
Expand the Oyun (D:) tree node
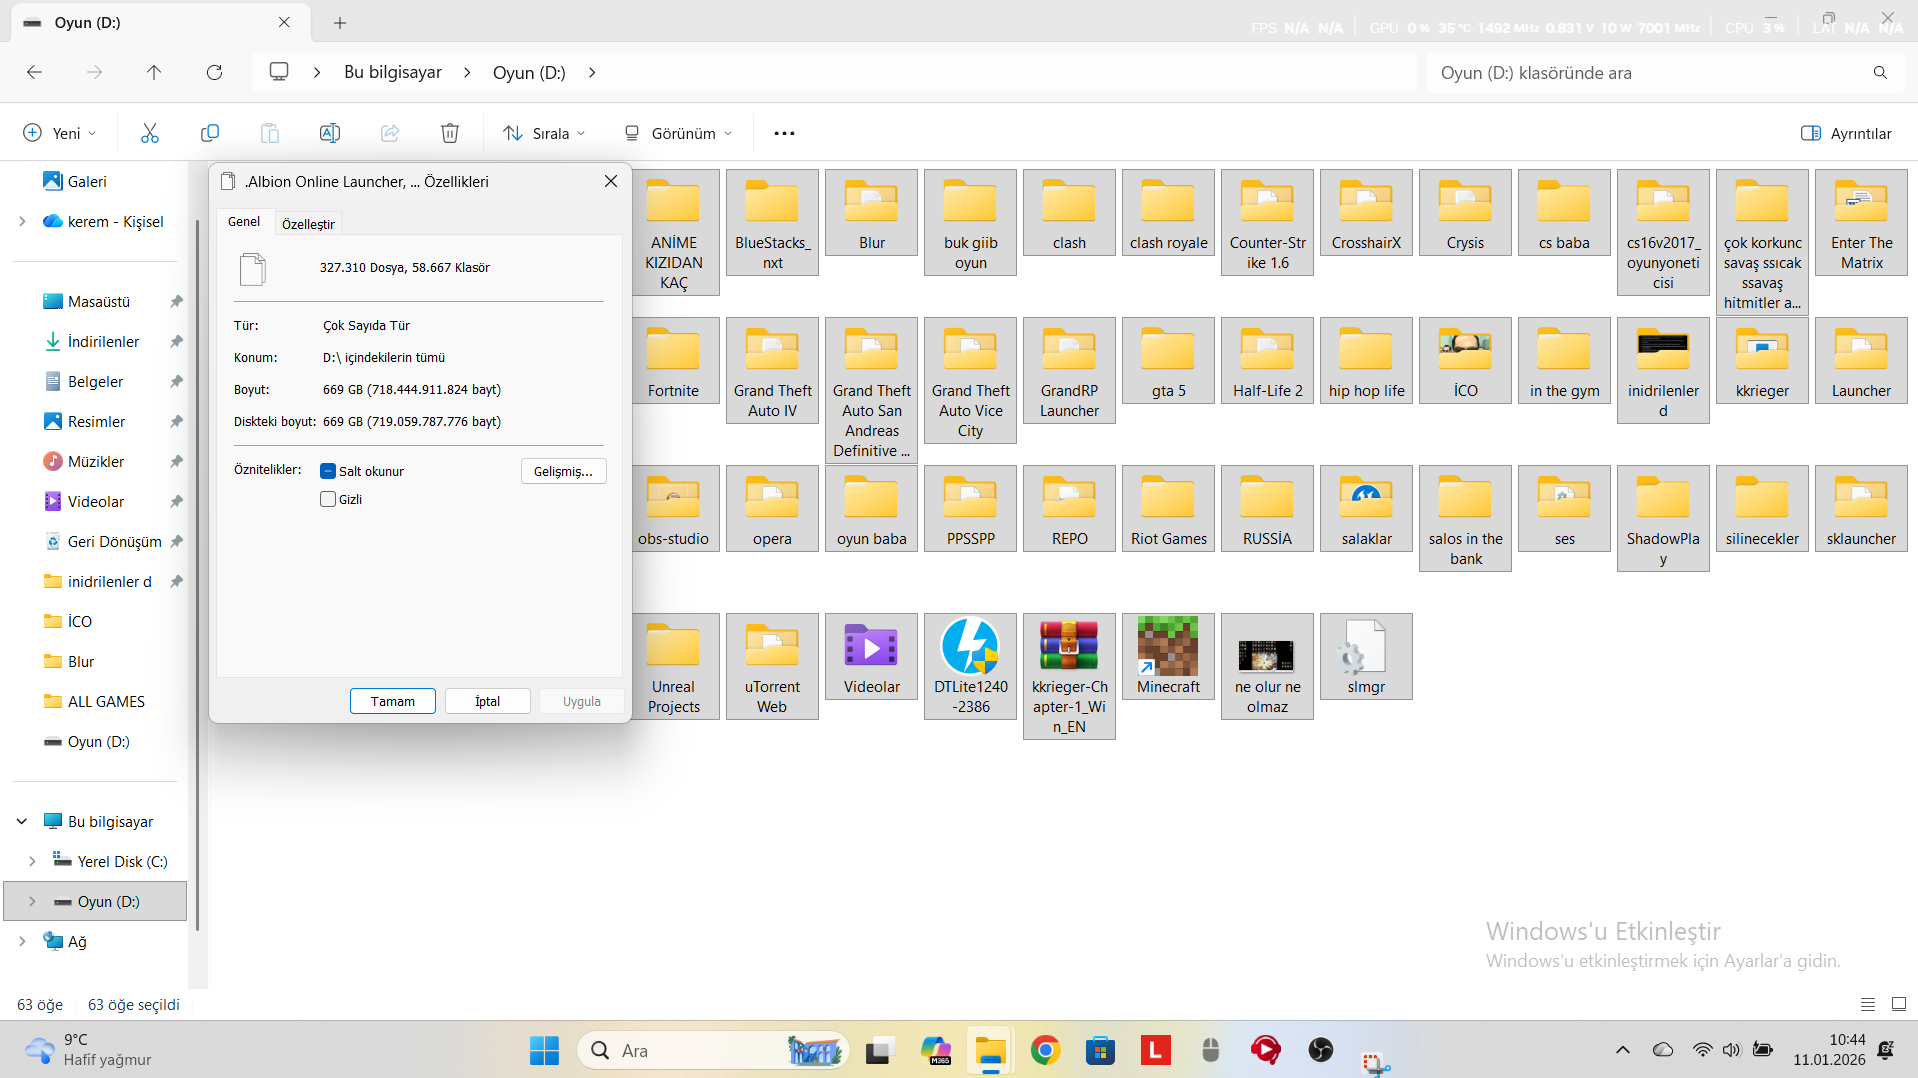tap(32, 901)
